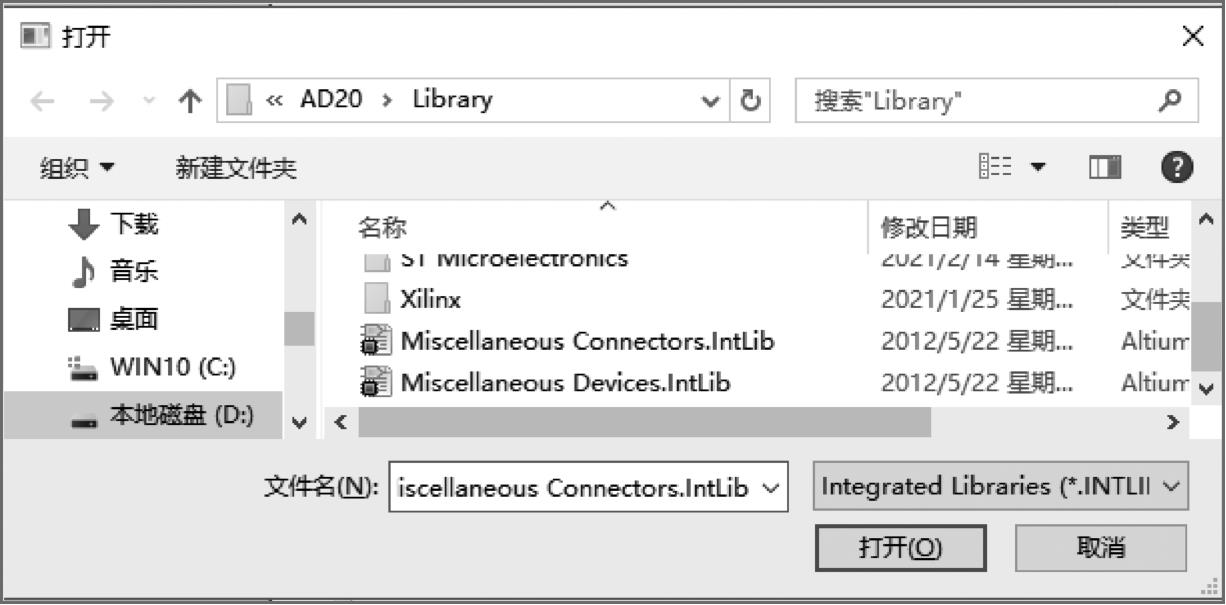The width and height of the screenshot is (1226, 605).
Task: Select Miscellaneous Devices.IntLib file
Action: pos(565,382)
